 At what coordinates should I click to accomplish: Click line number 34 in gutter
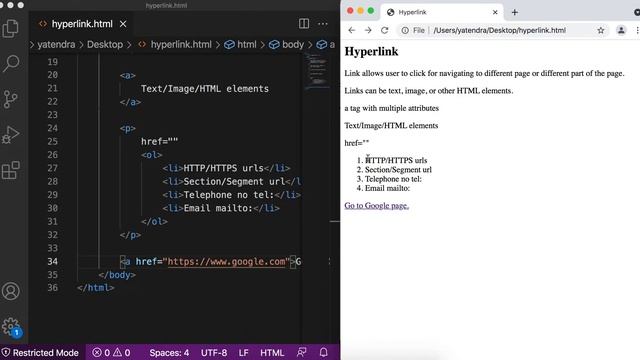[x=52, y=262]
